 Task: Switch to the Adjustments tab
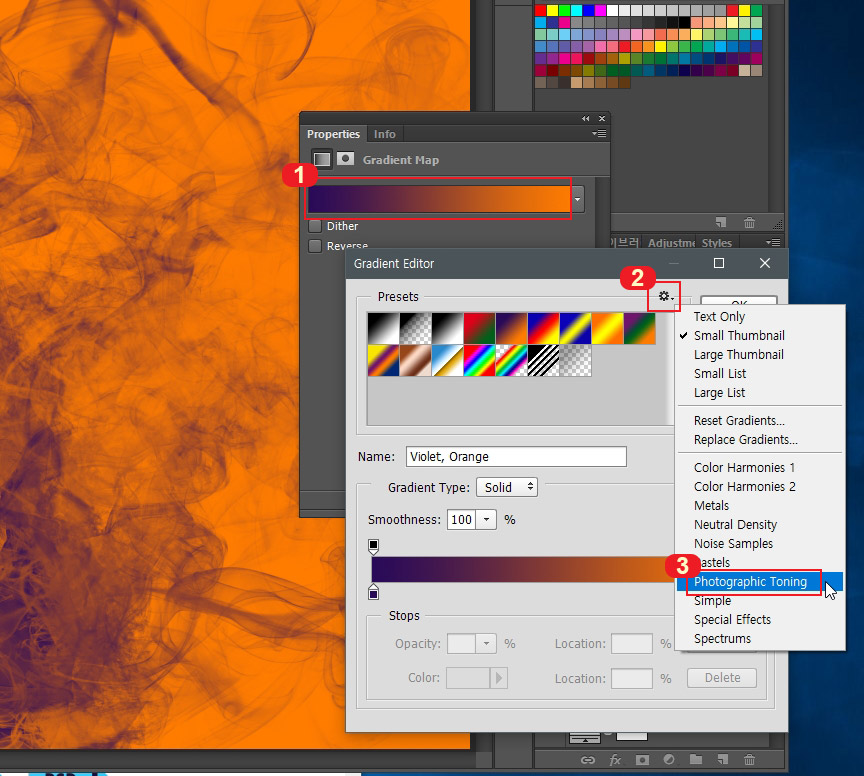pyautogui.click(x=671, y=242)
